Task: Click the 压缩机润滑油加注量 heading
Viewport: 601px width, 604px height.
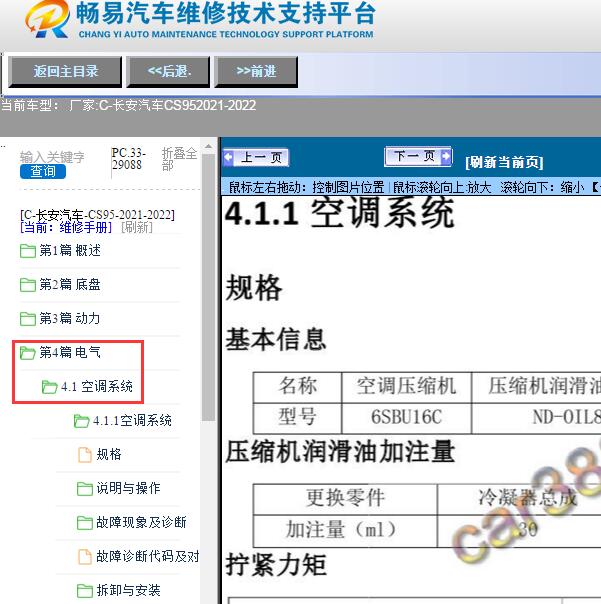Action: (x=340, y=452)
